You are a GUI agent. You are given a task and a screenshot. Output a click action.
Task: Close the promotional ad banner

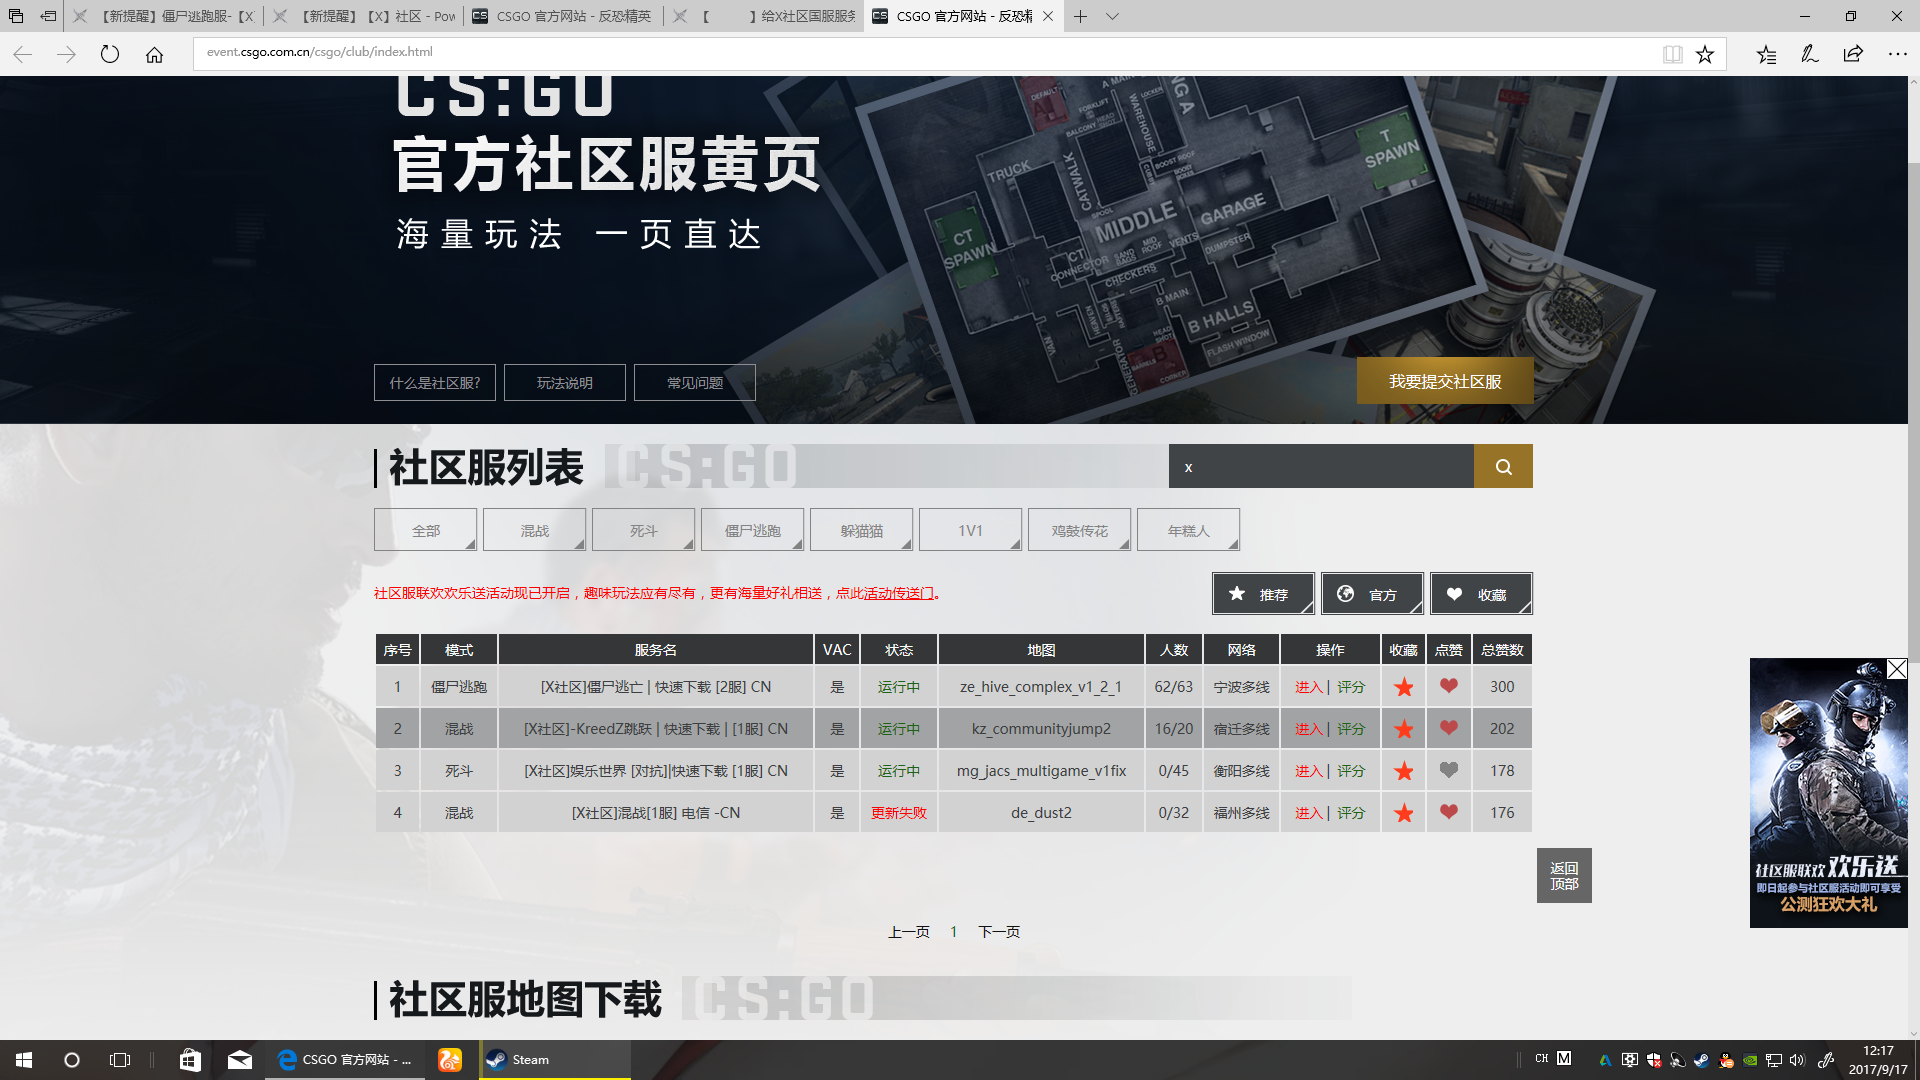click(1897, 669)
